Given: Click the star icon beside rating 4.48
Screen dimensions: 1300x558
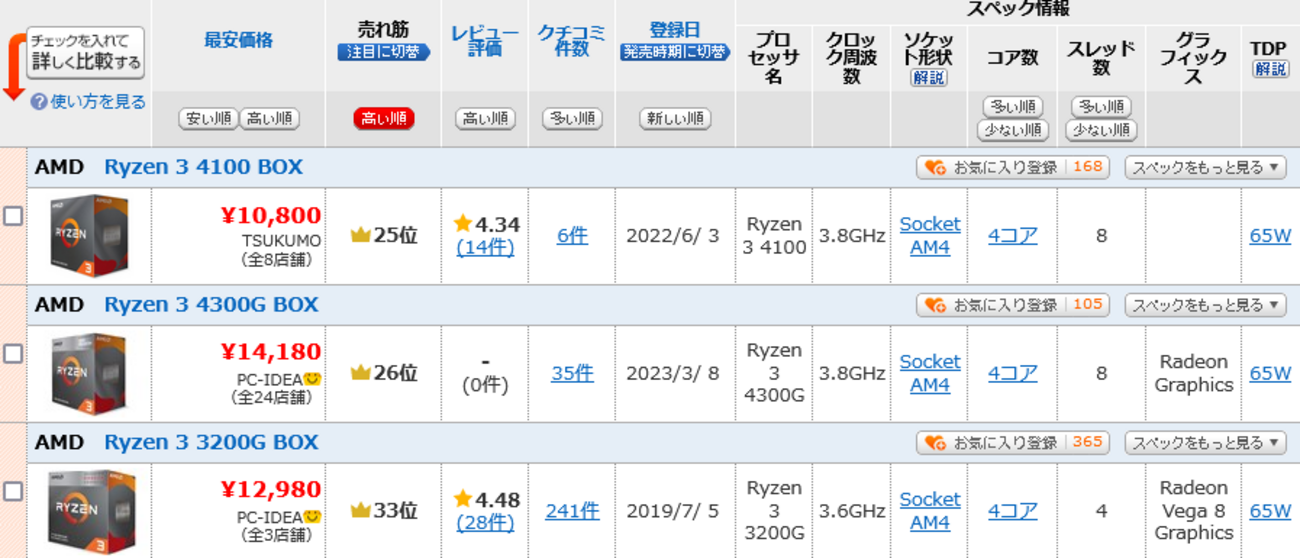Looking at the screenshot, I should [x=462, y=499].
